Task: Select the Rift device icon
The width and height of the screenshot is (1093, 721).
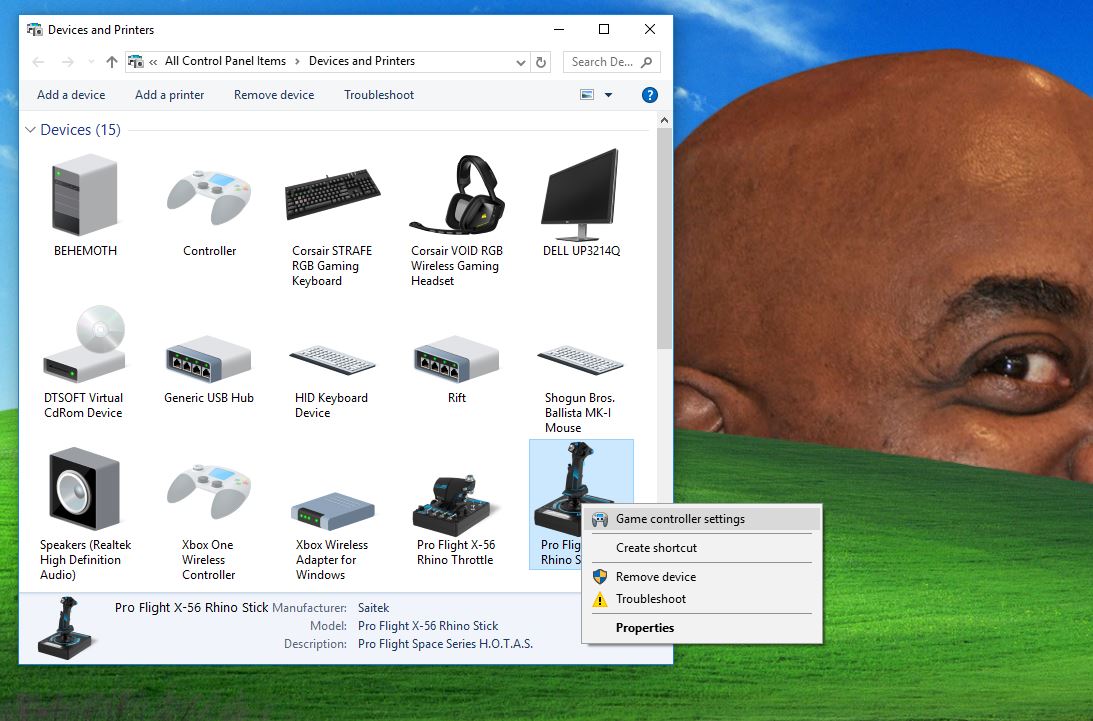Action: click(x=457, y=358)
